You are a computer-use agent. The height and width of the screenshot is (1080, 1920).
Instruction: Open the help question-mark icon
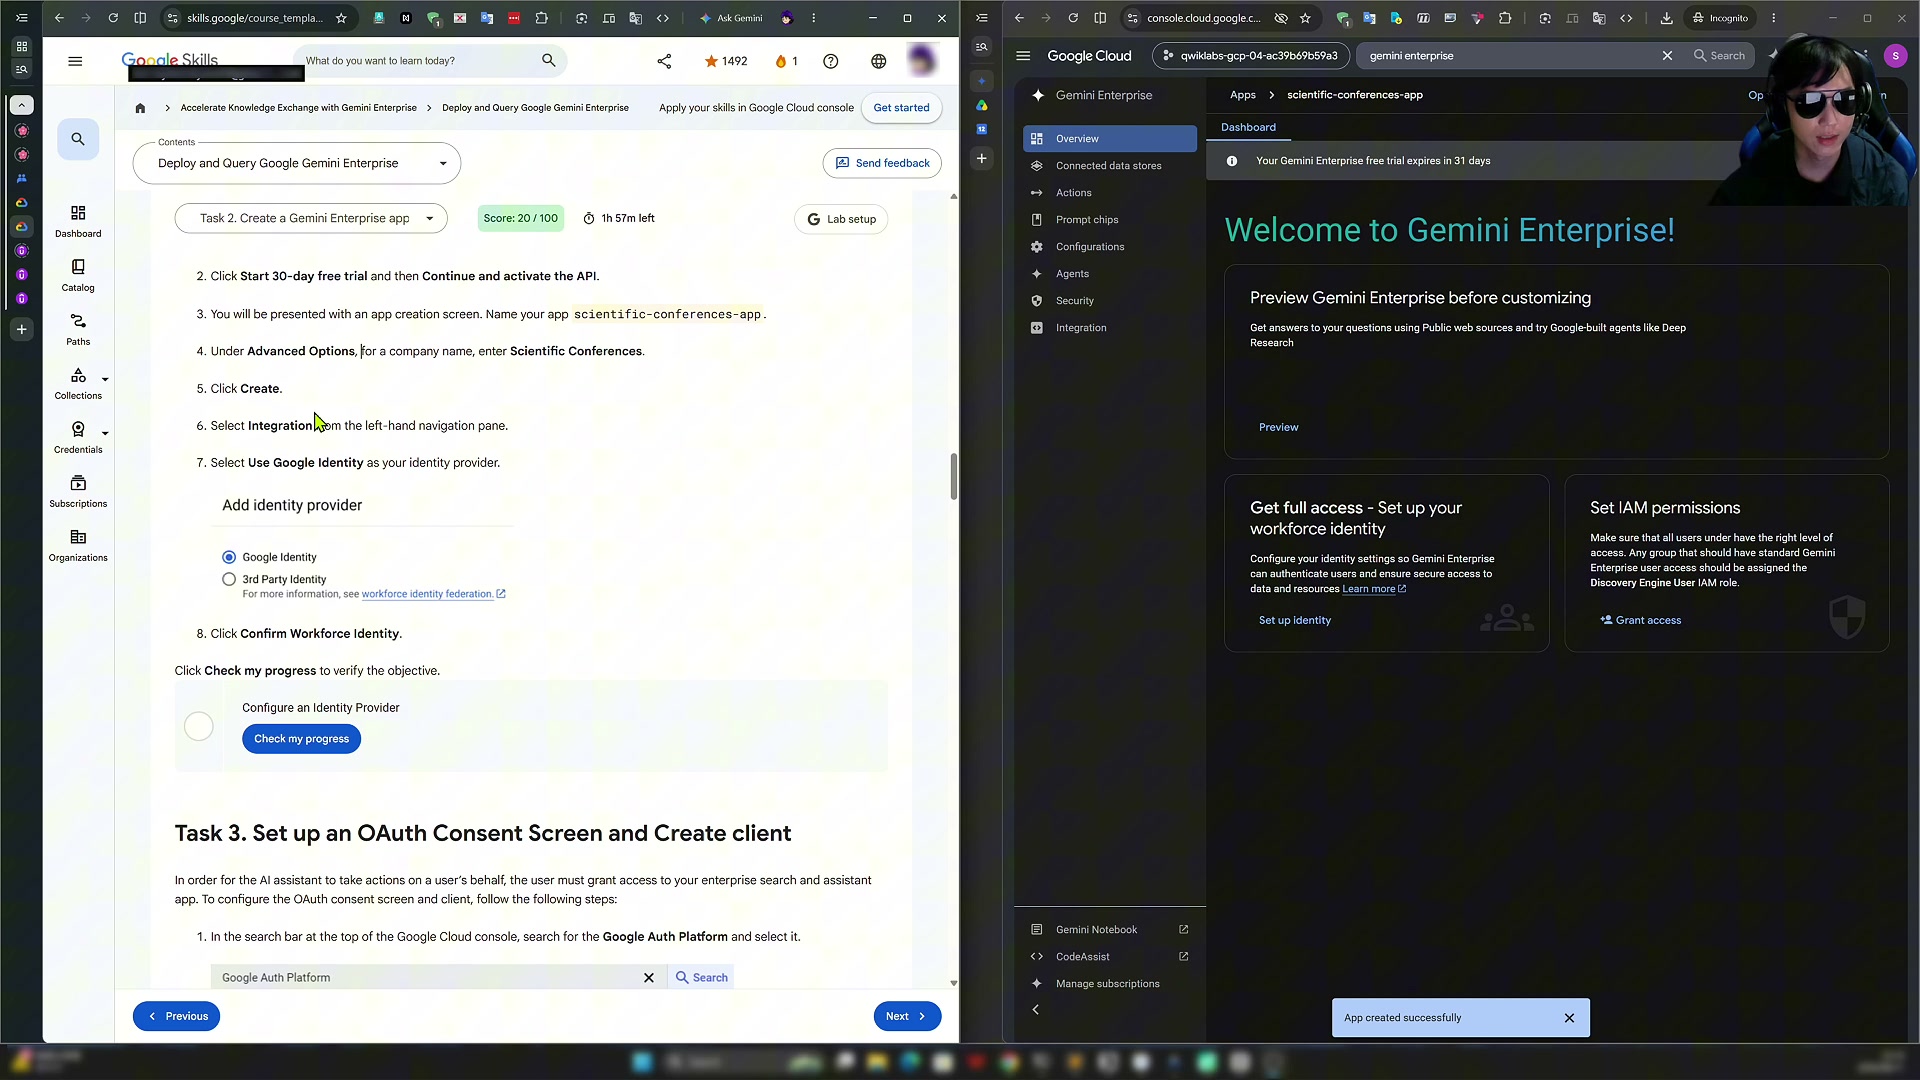tap(830, 61)
